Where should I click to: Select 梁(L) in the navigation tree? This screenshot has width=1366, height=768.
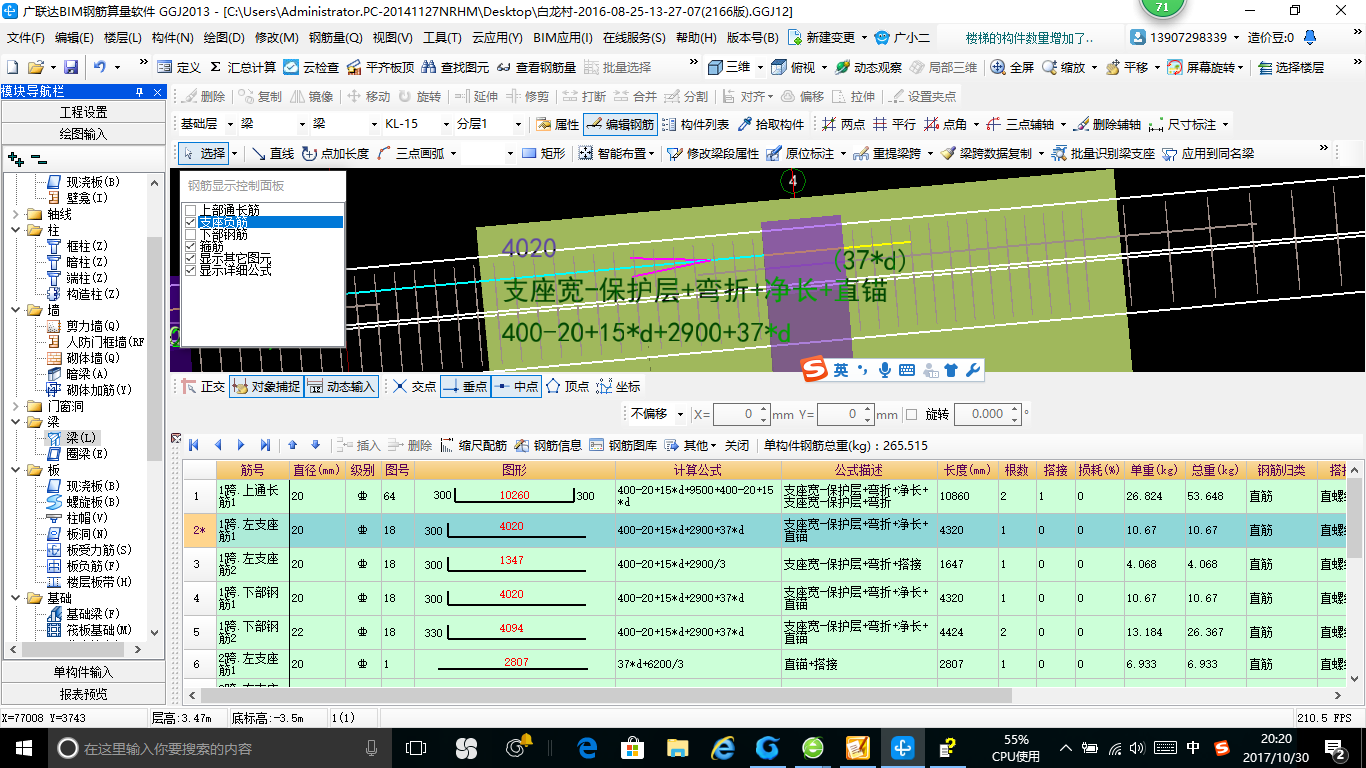coord(81,438)
